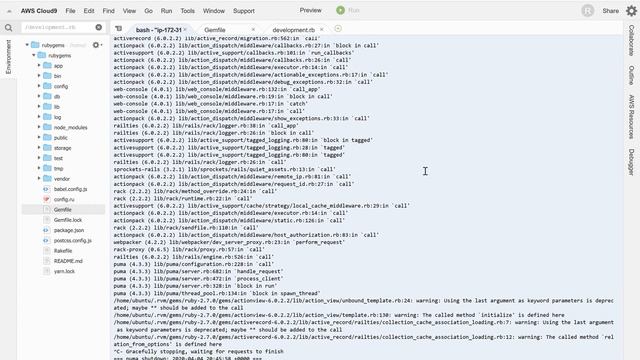Select the config.ru file icon
The width and height of the screenshot is (640, 360).
(x=46, y=199)
